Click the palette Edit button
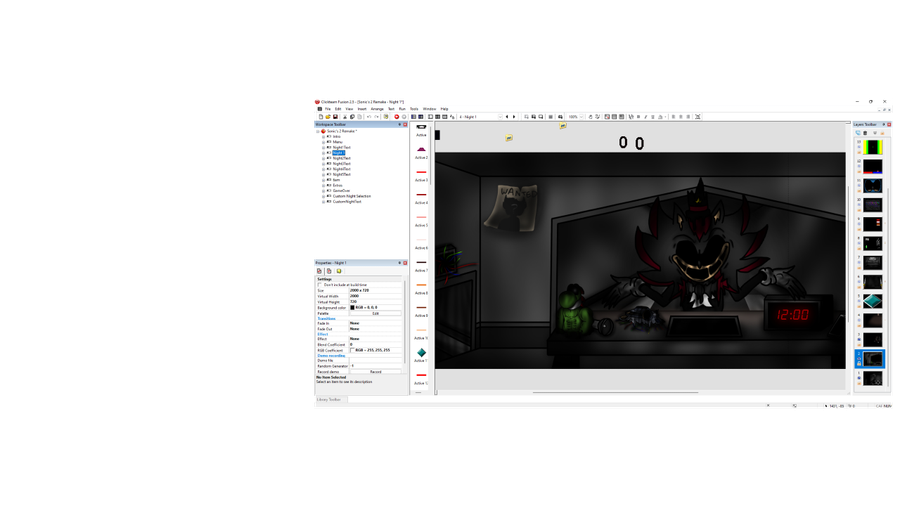This screenshot has height=506, width=900. pyautogui.click(x=375, y=313)
